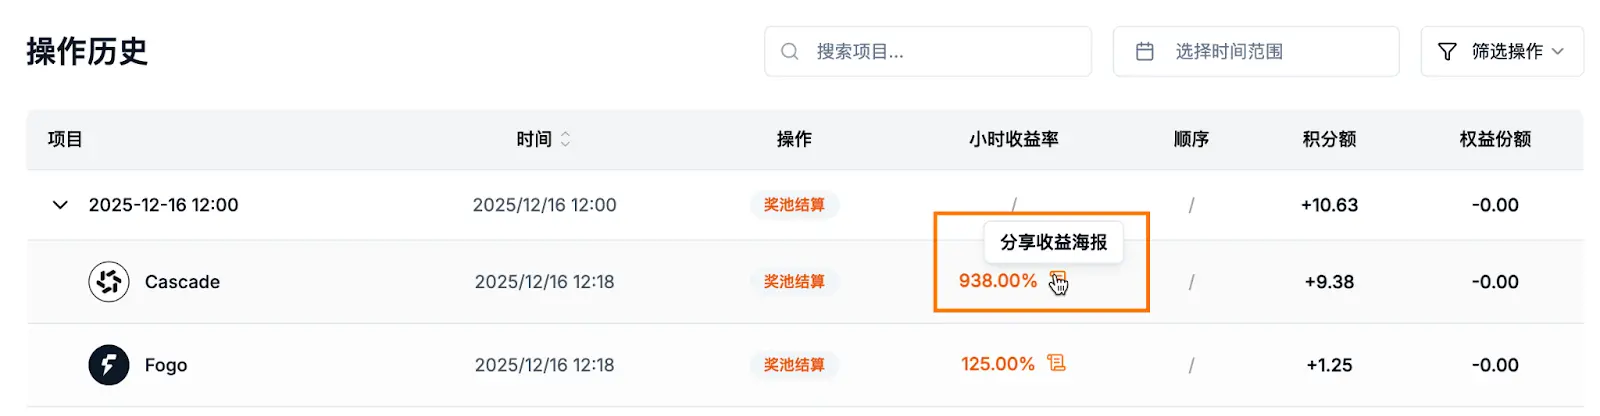Click the 积分额 column header
The image size is (1600, 416).
[1329, 139]
